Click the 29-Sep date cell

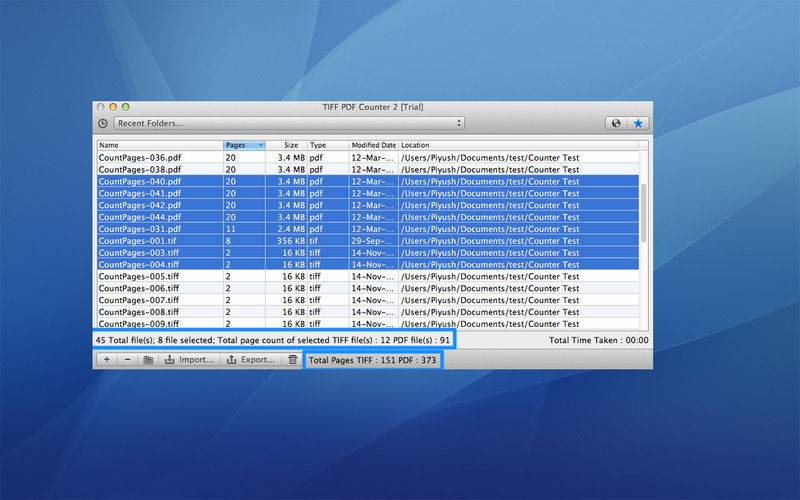coord(373,241)
